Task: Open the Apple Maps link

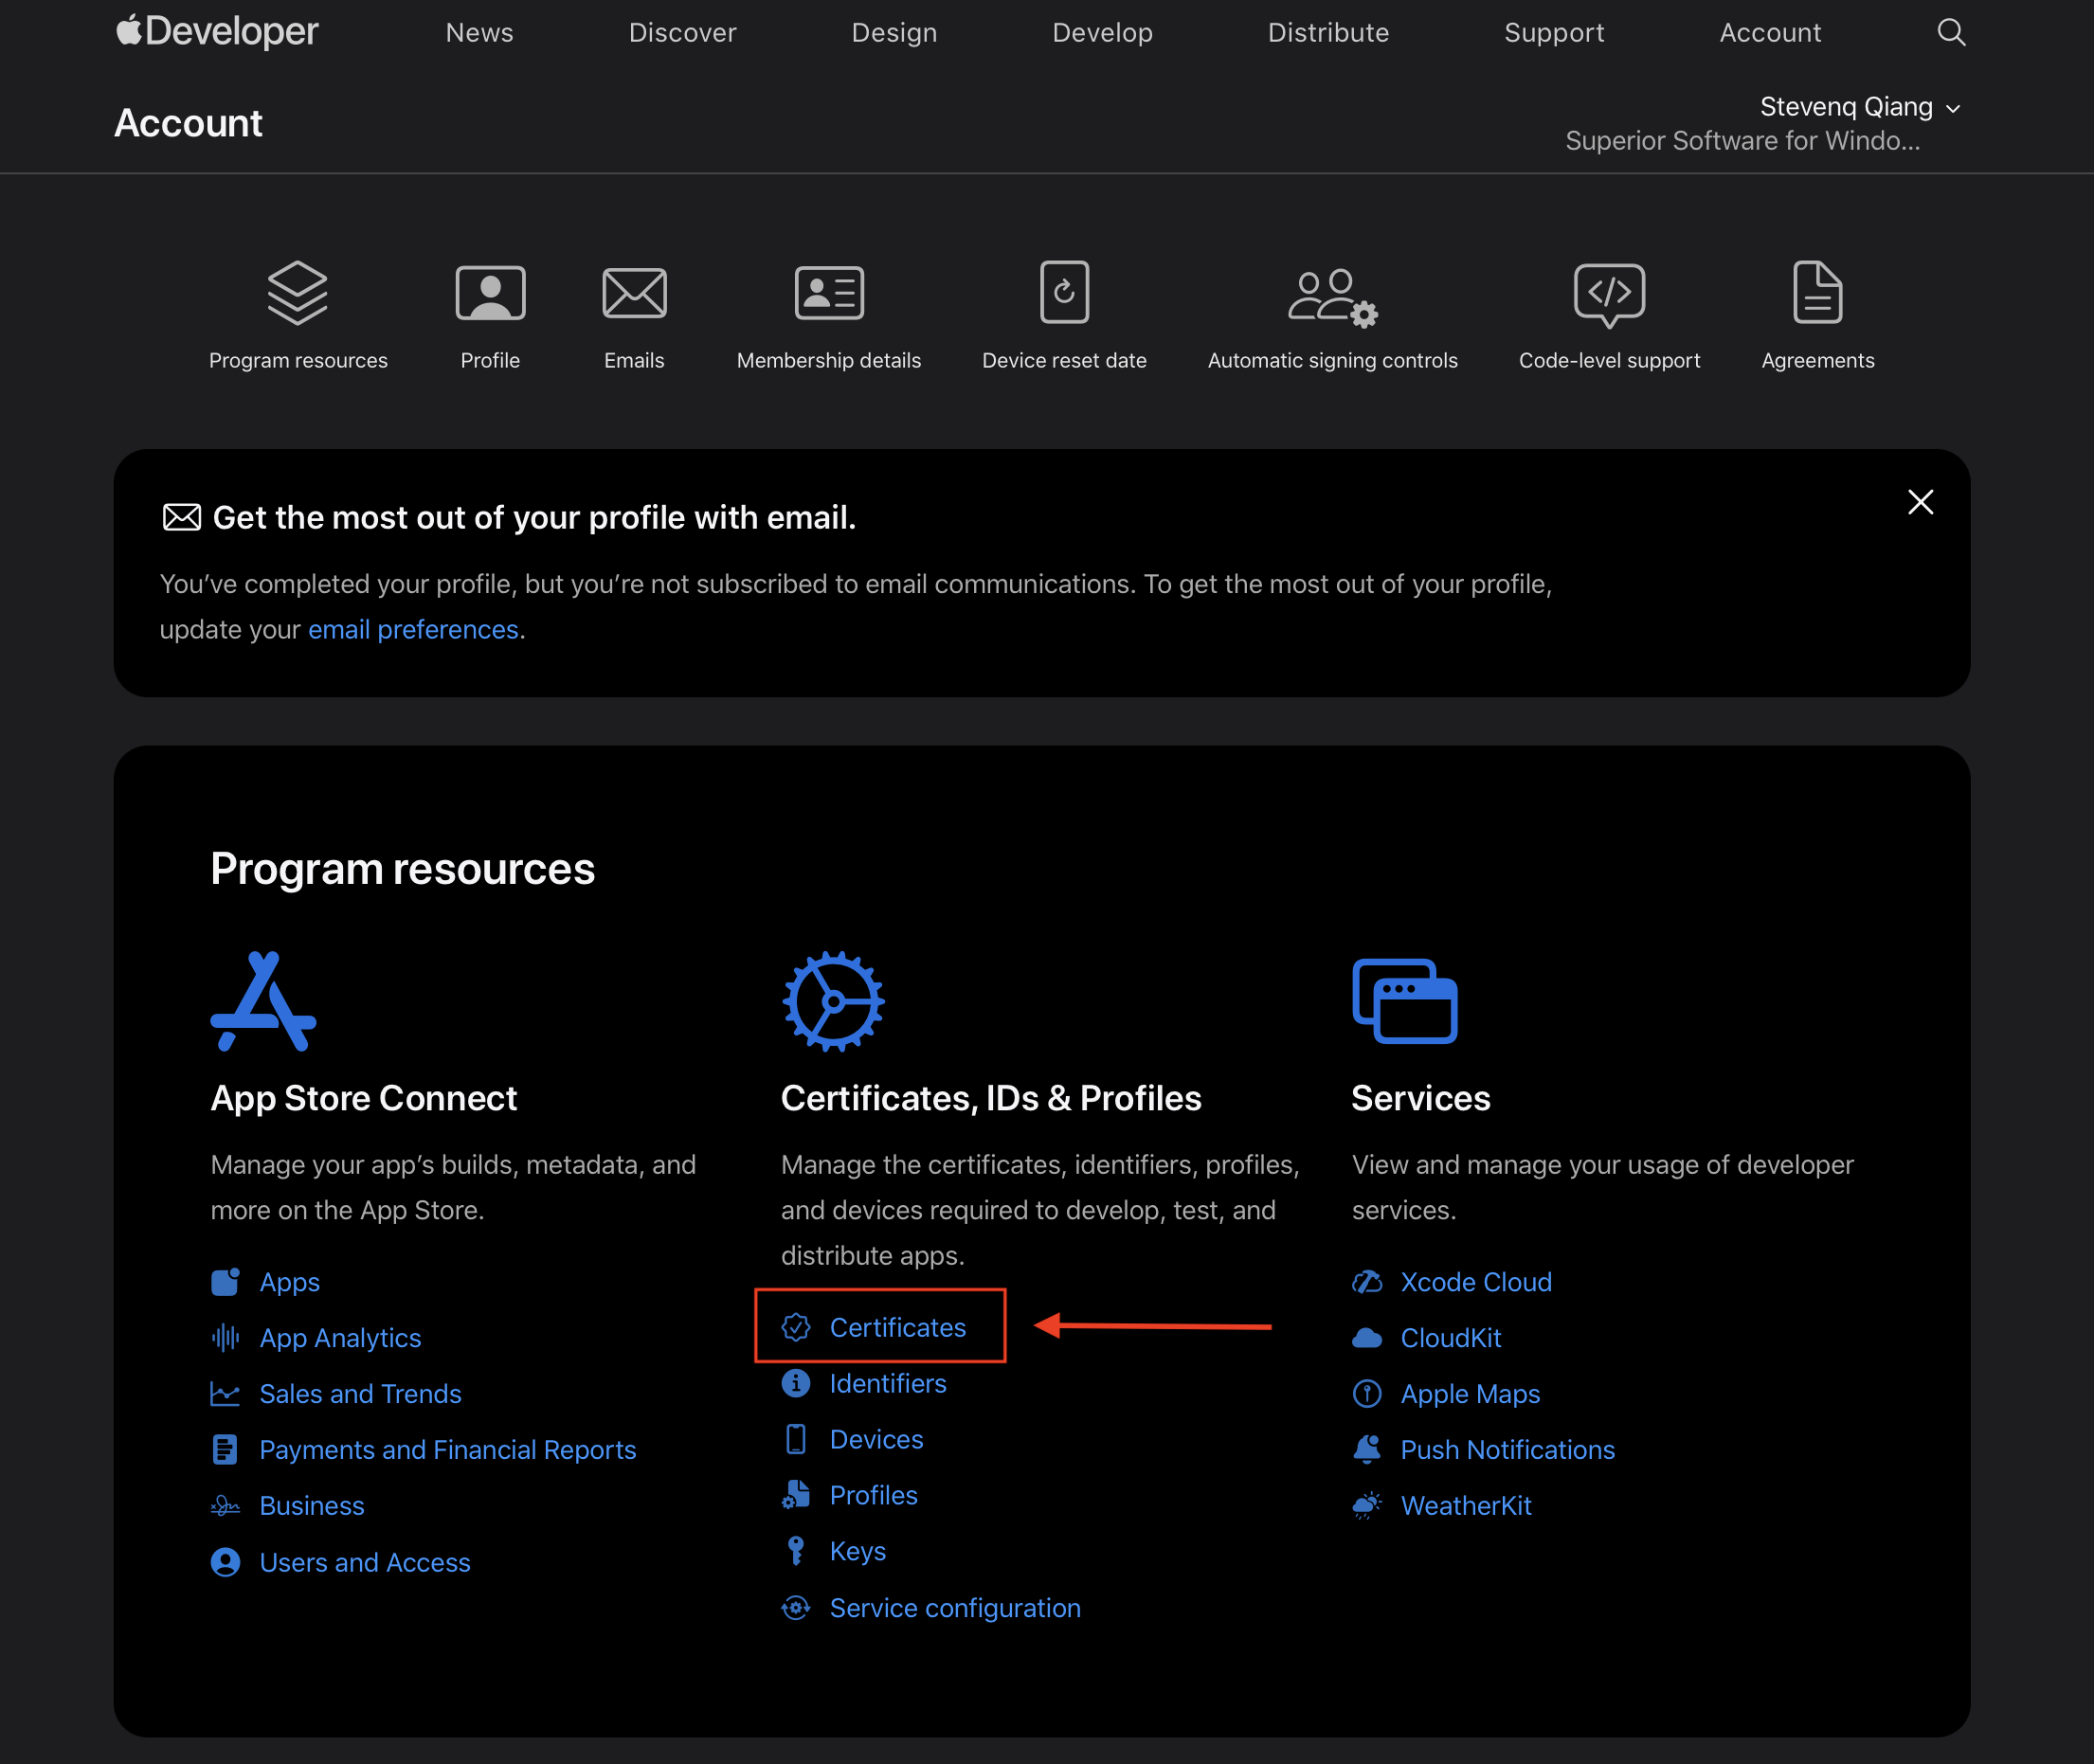Action: point(1470,1394)
